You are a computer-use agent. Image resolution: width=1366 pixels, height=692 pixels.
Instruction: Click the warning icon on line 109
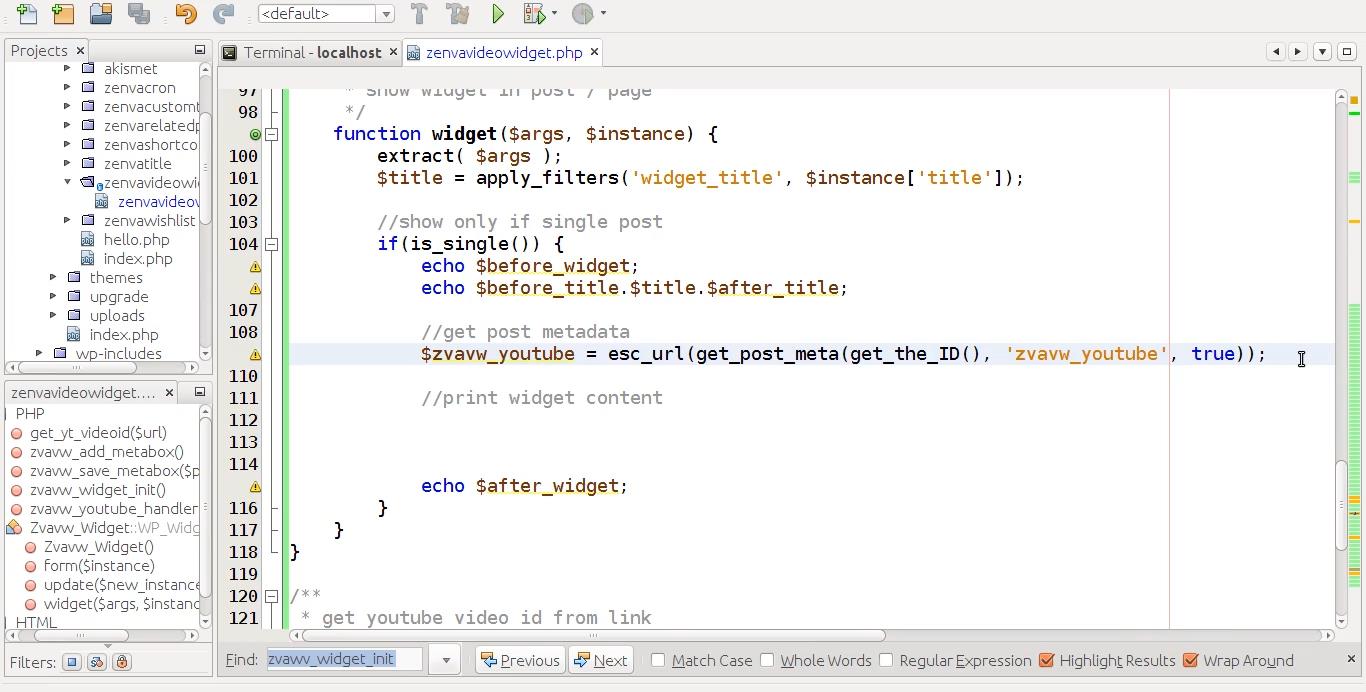pyautogui.click(x=255, y=354)
